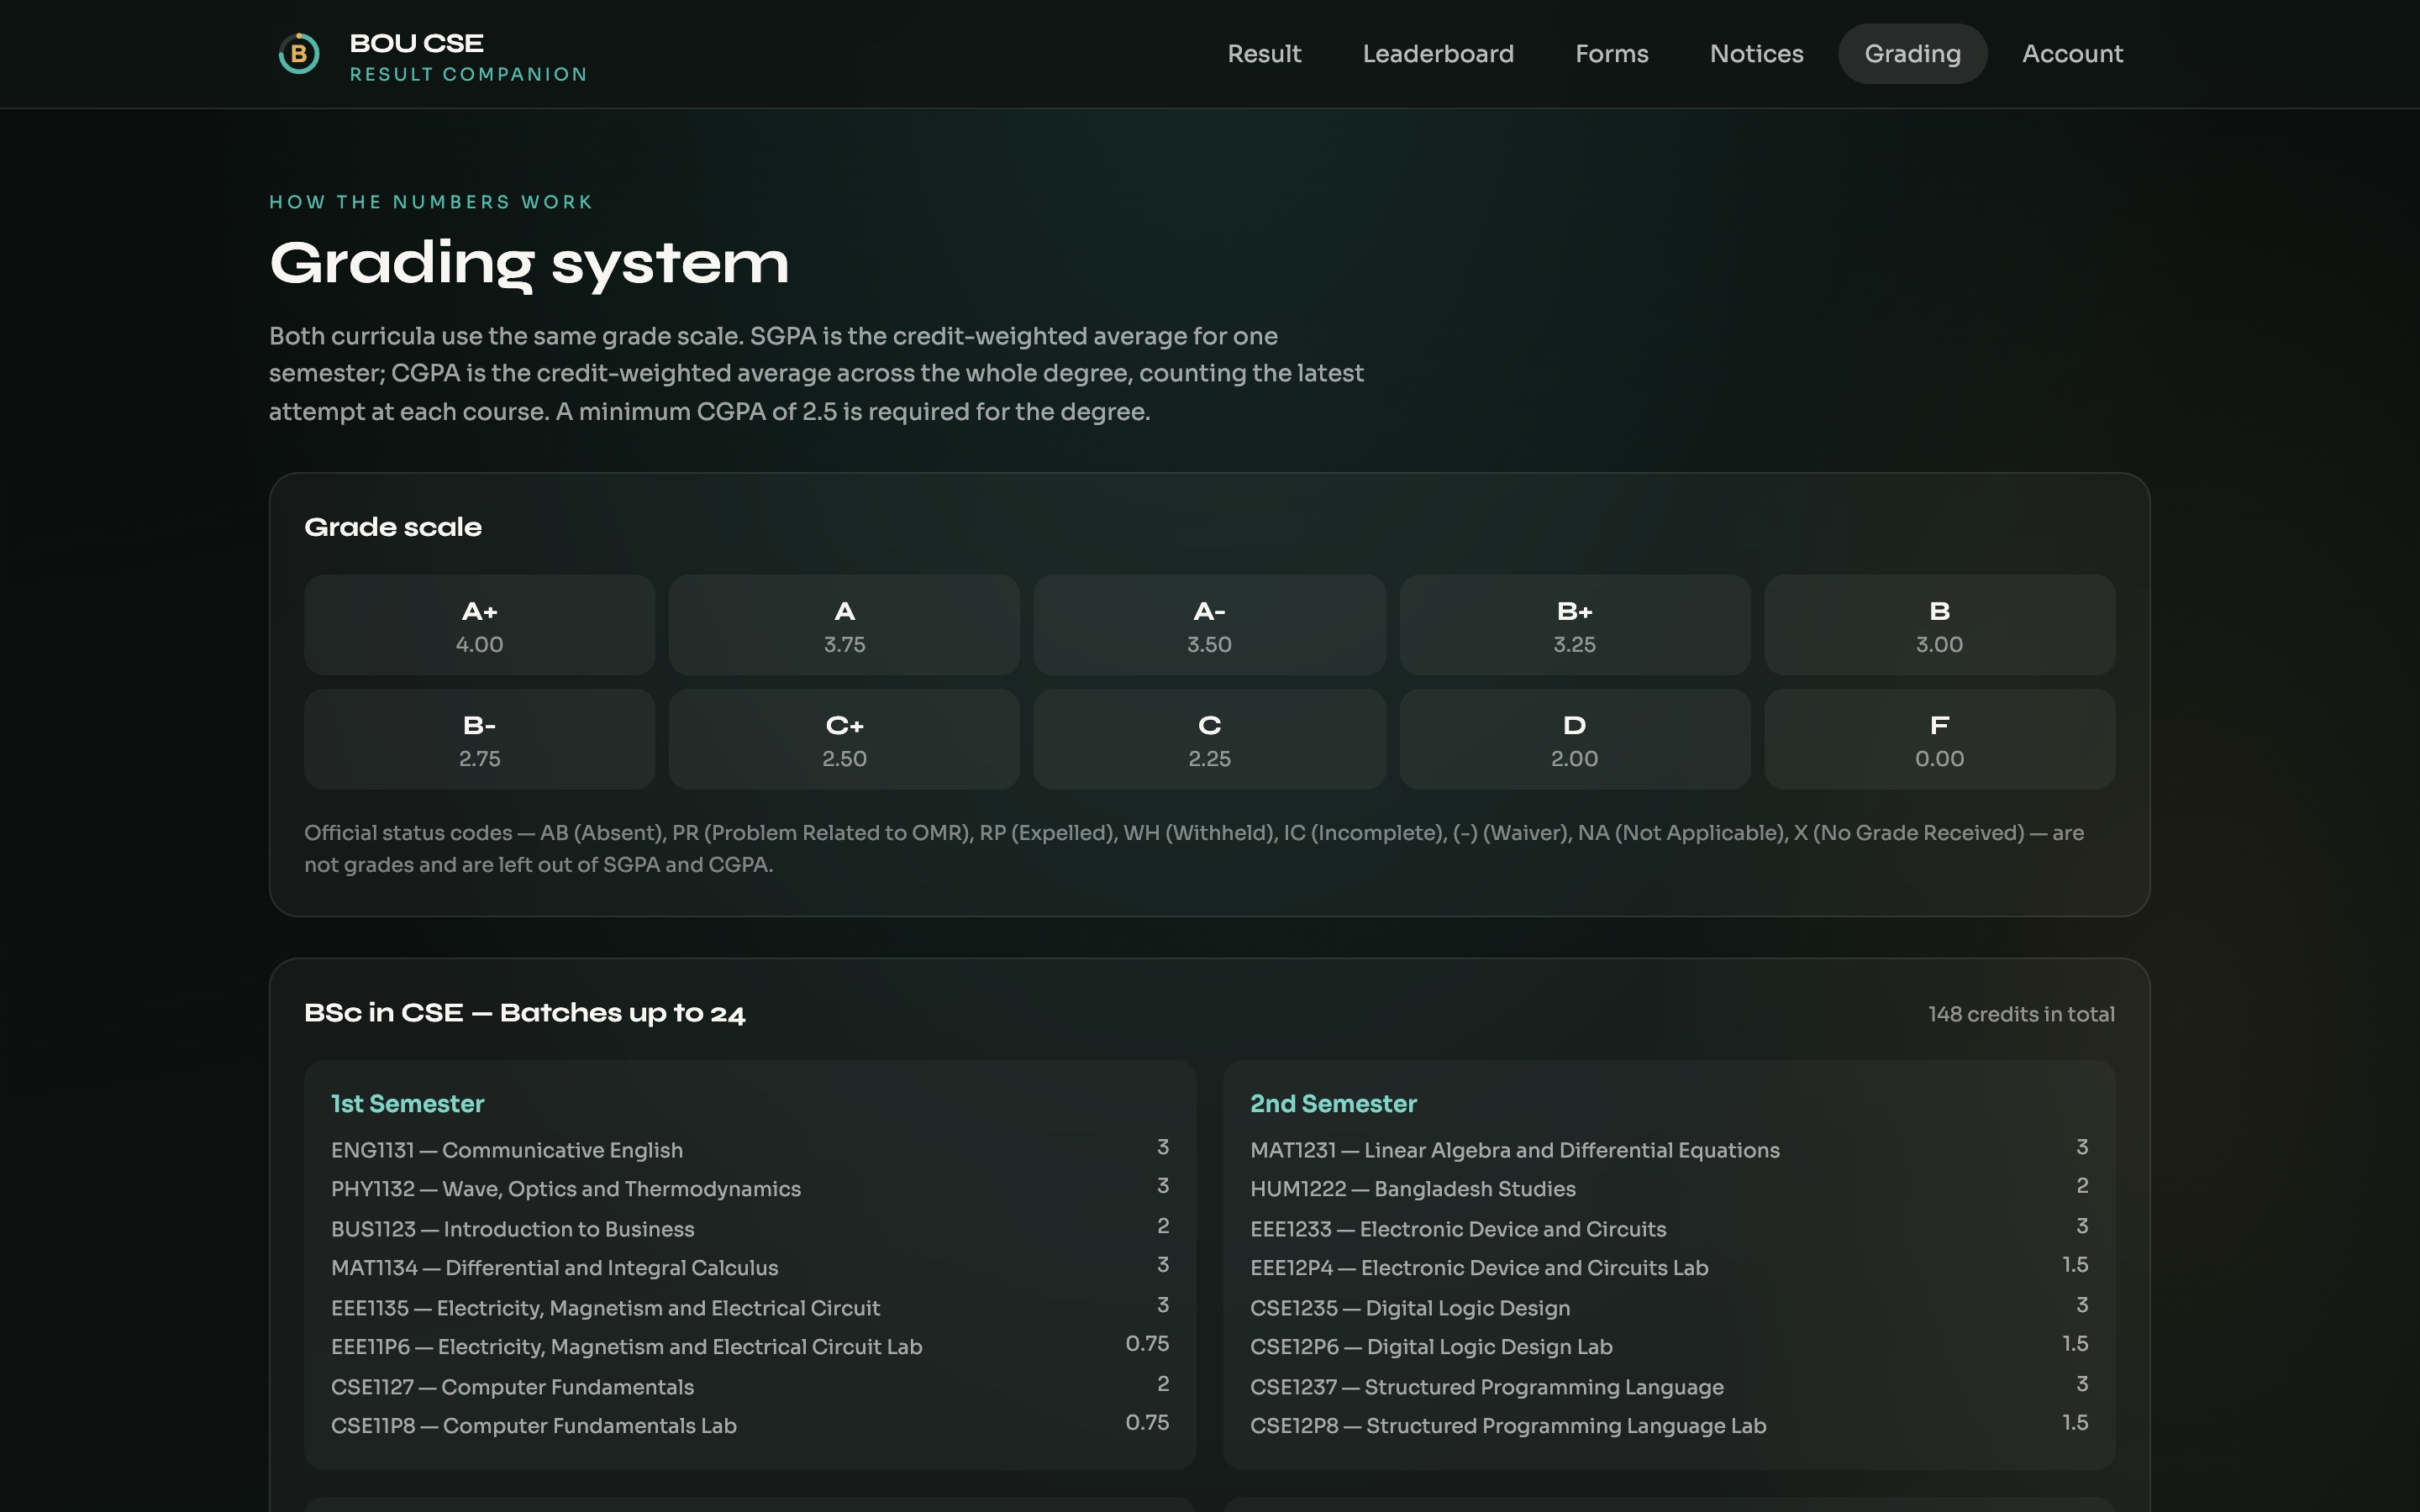2420x1512 pixels.
Task: Click CSE11P8 Computer Fundamentals Lab
Action: coord(750,1425)
